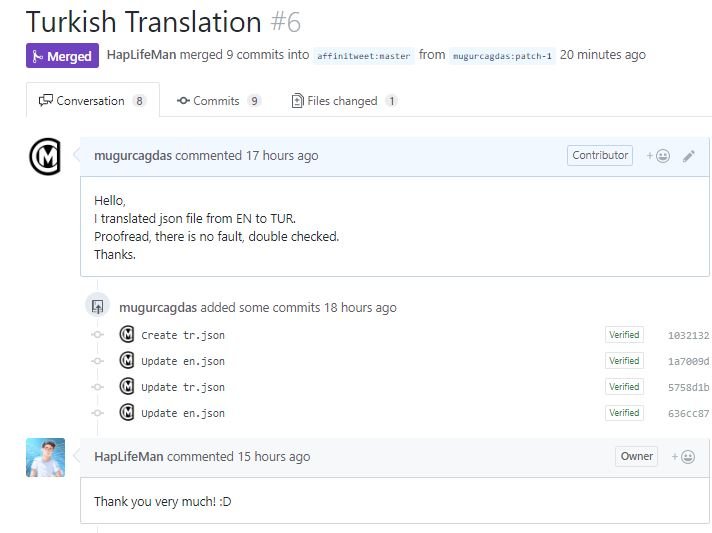712x533 pixels.
Task: Click the affinitweet:master branch label
Action: pos(364,56)
